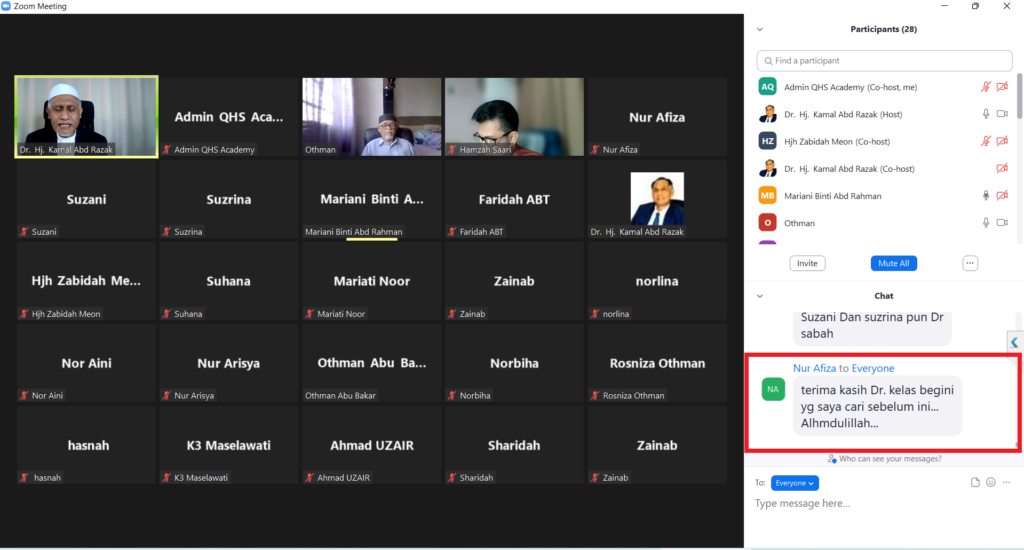Image resolution: width=1024 pixels, height=550 pixels.
Task: Click the Mute All button
Action: point(893,263)
